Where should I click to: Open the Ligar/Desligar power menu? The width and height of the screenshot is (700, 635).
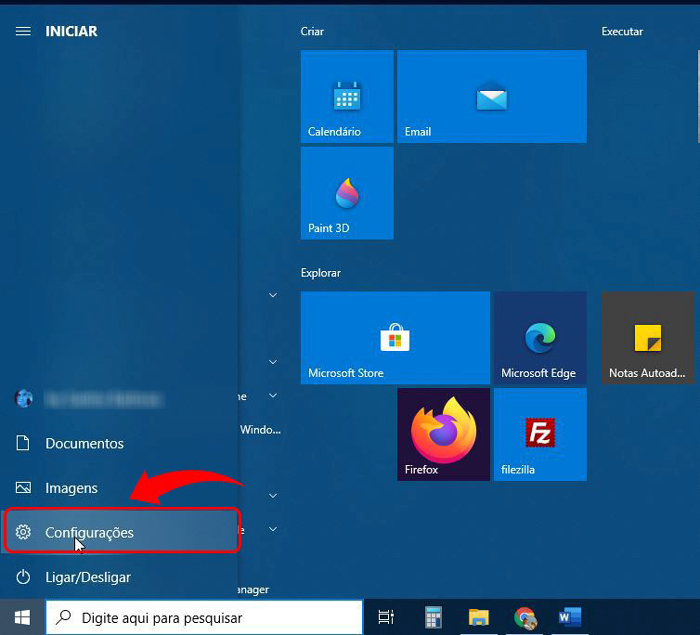click(x=119, y=577)
